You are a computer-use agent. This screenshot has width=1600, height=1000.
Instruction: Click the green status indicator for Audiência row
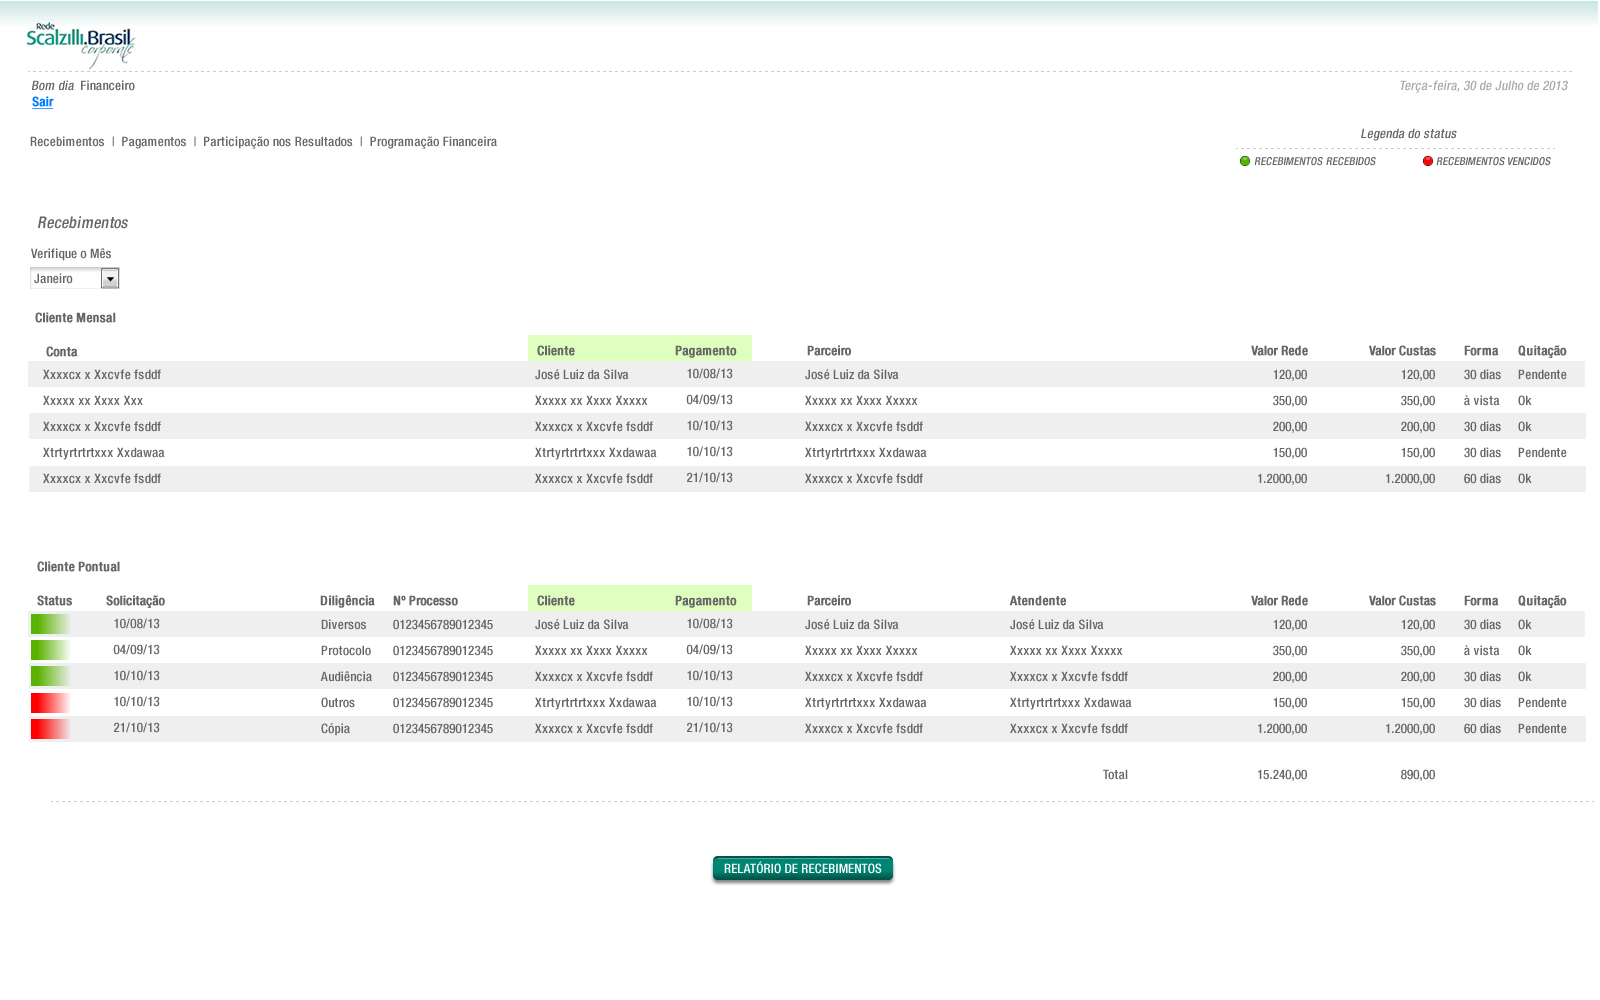tap(49, 676)
